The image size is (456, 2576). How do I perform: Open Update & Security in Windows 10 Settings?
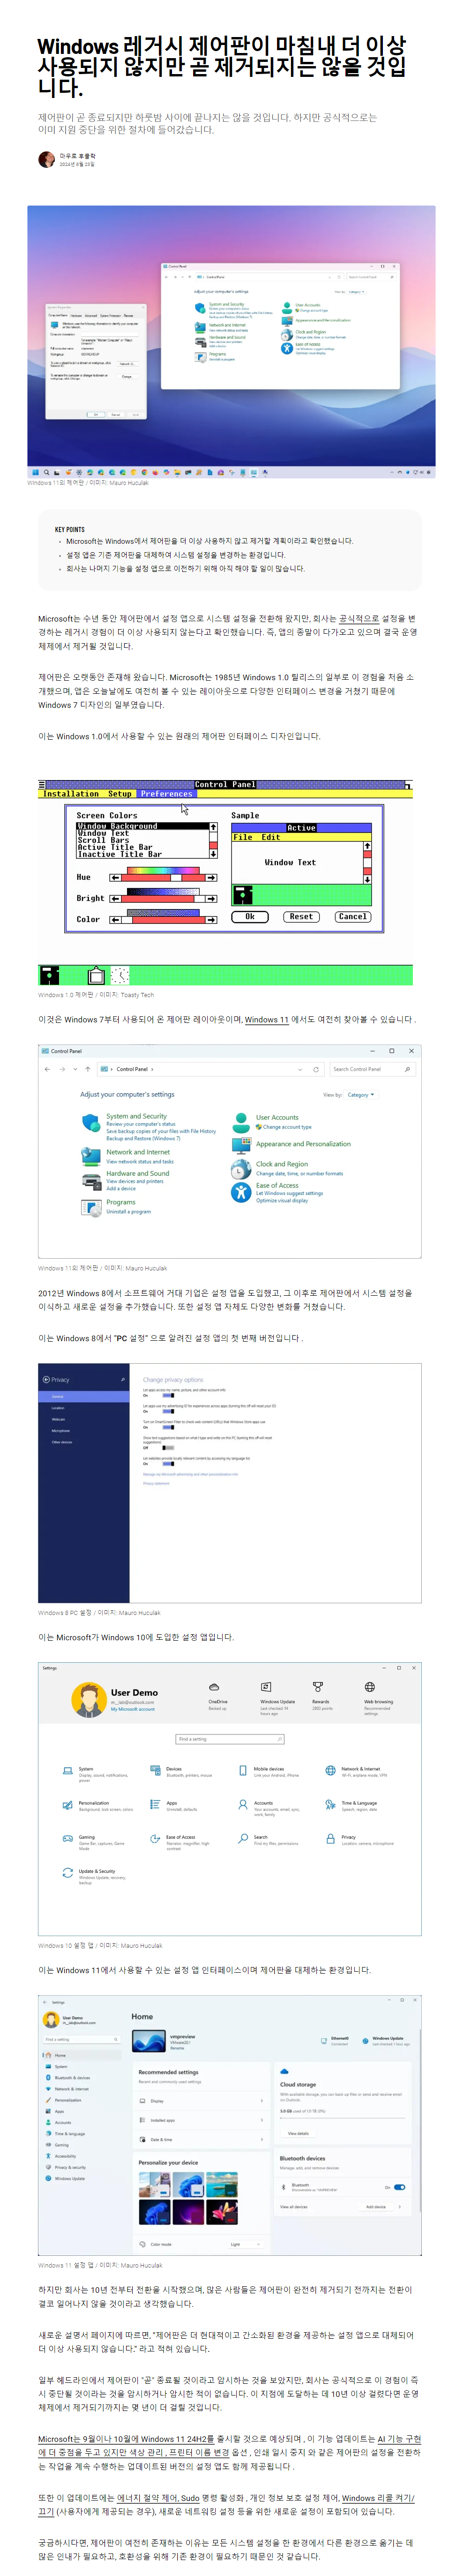coord(94,1875)
